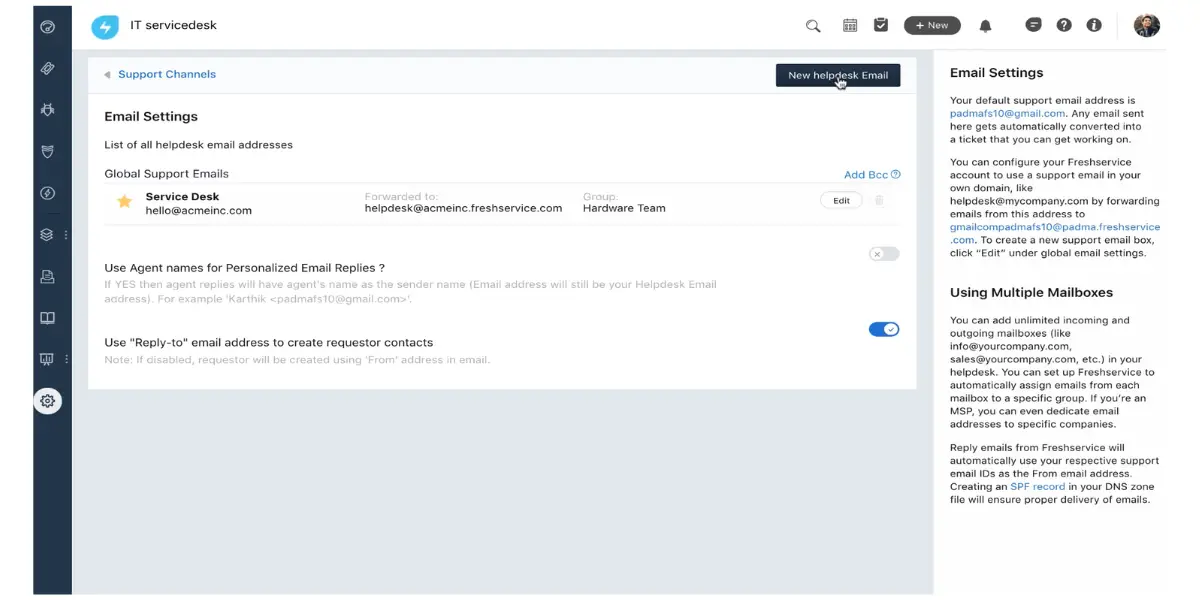Select helpdesk@acmeinc.freshservice.com forwarded address
The height and width of the screenshot is (600, 1200).
tap(463, 208)
